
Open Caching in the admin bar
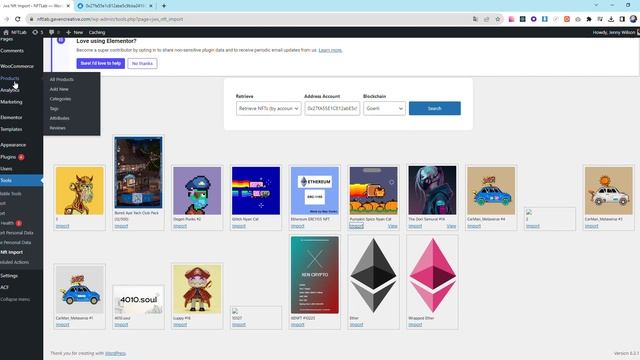(97, 32)
